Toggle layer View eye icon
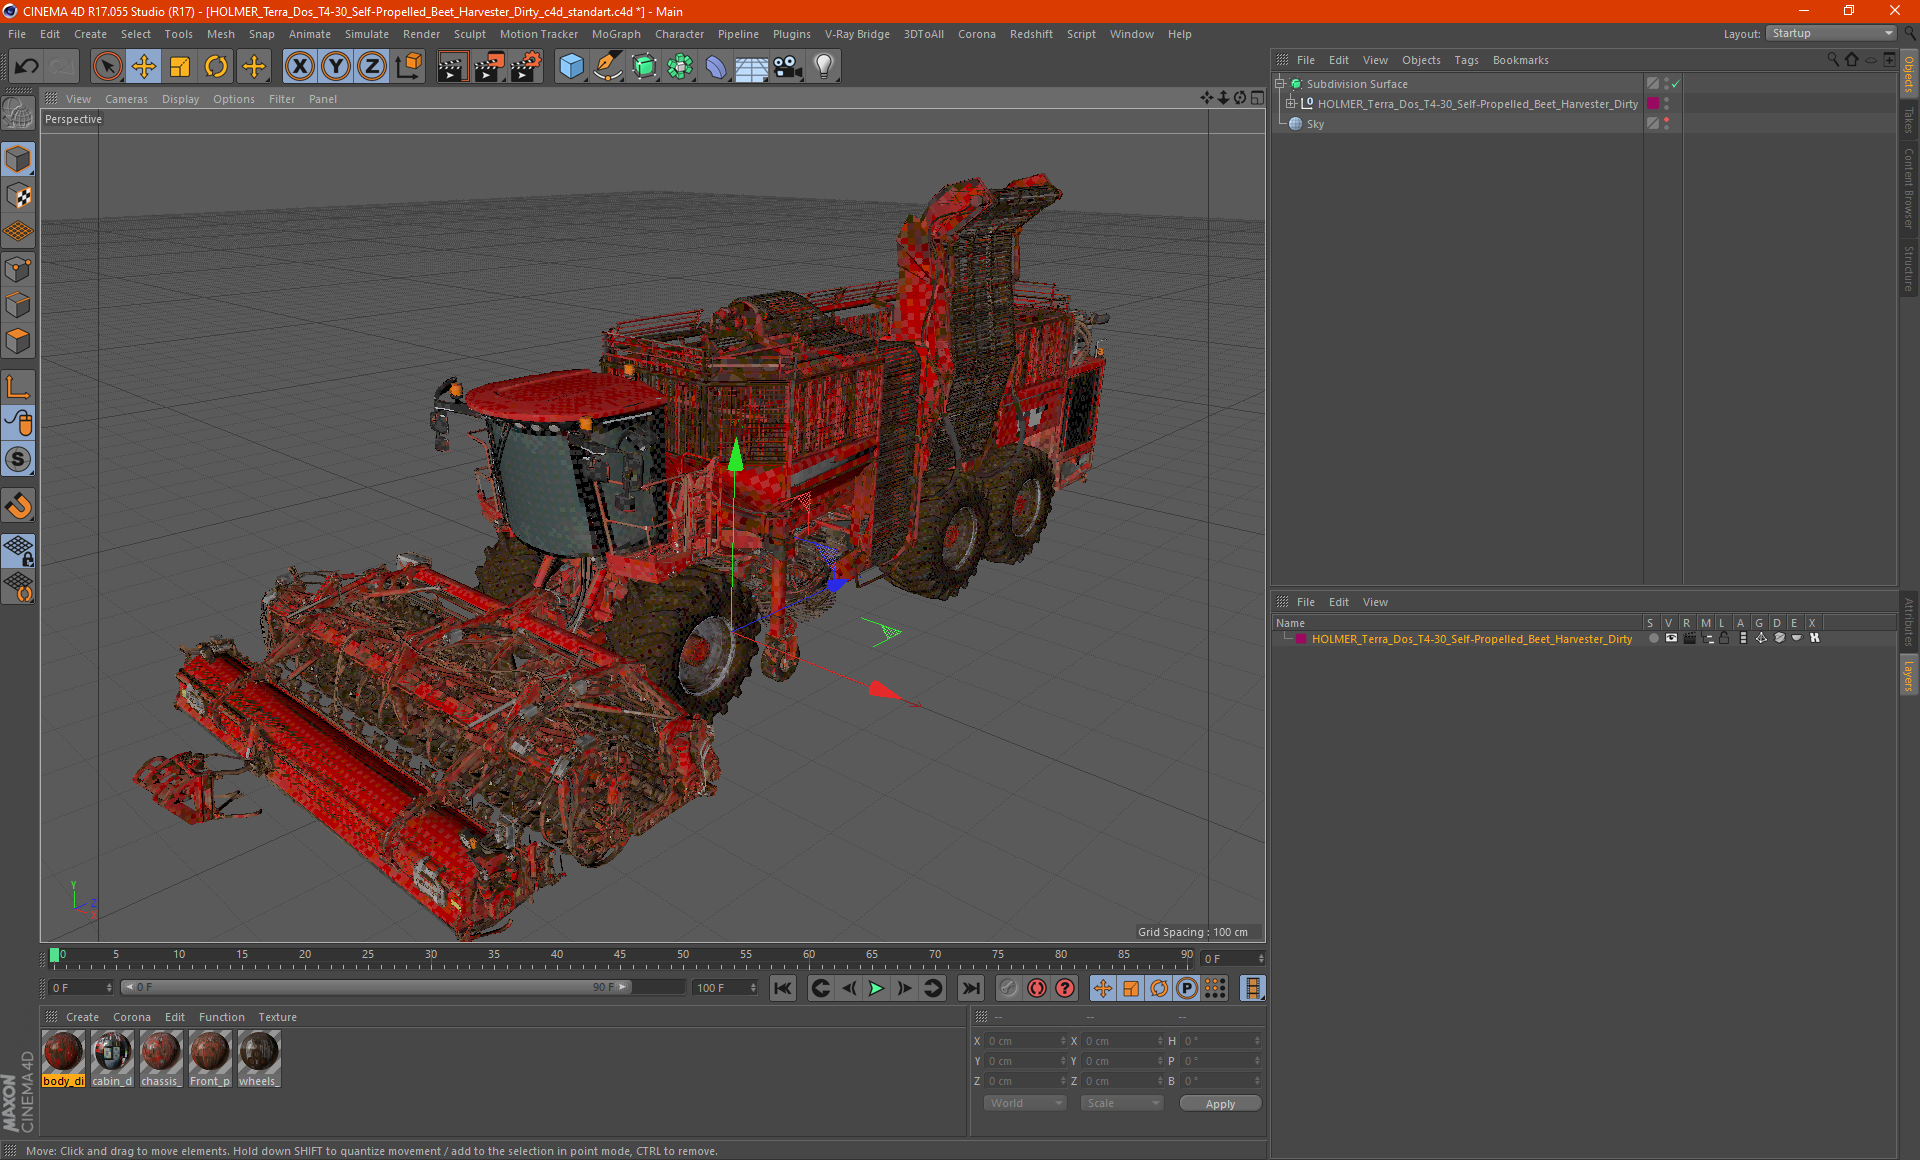The width and height of the screenshot is (1920, 1160). pos(1671,638)
